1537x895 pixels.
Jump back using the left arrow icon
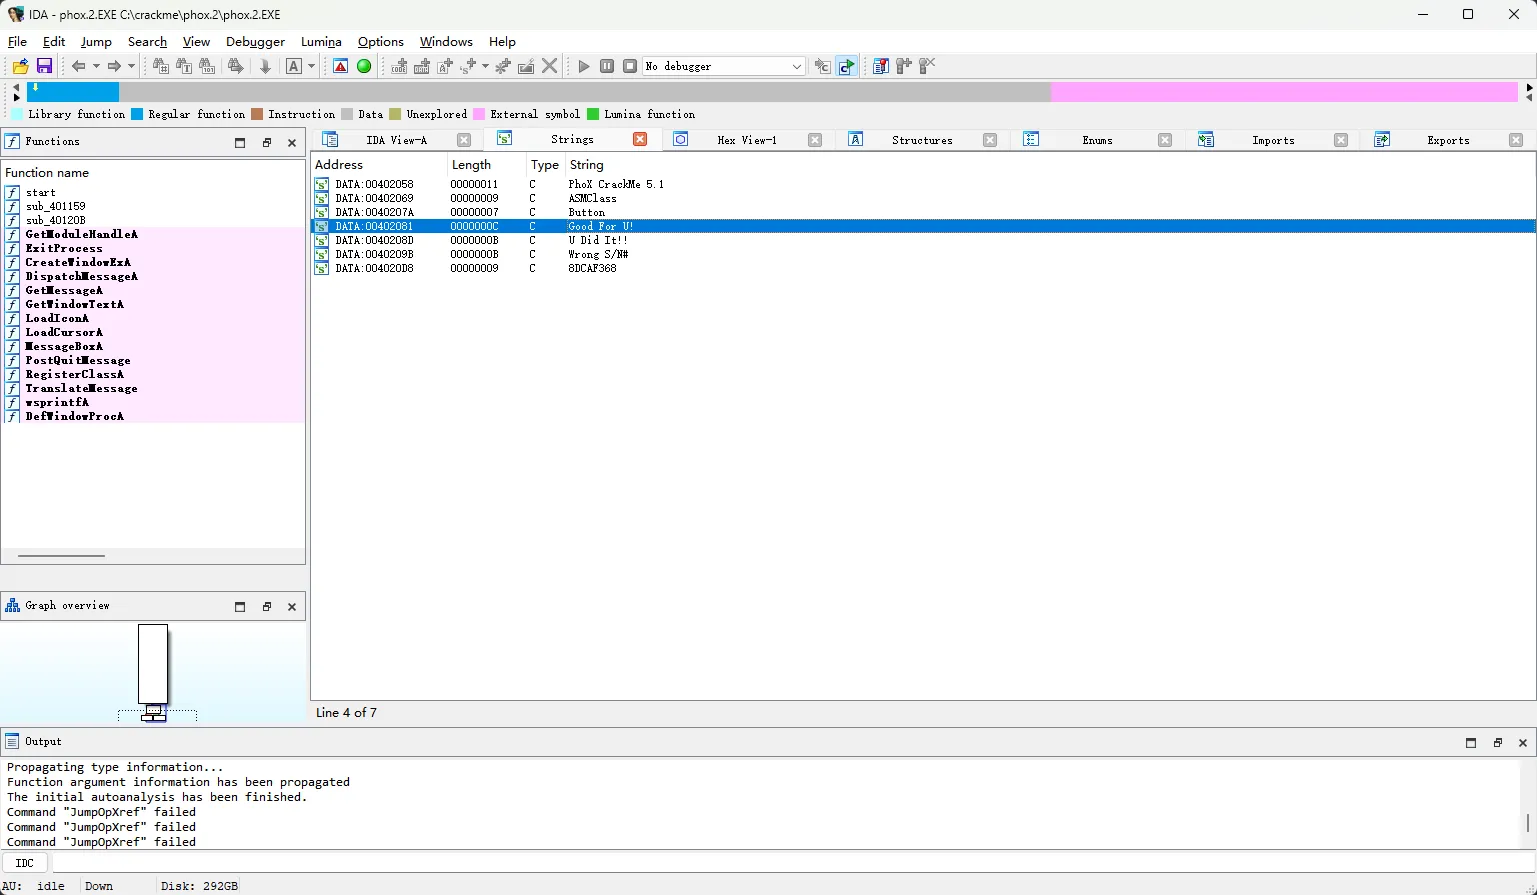pyautogui.click(x=78, y=66)
